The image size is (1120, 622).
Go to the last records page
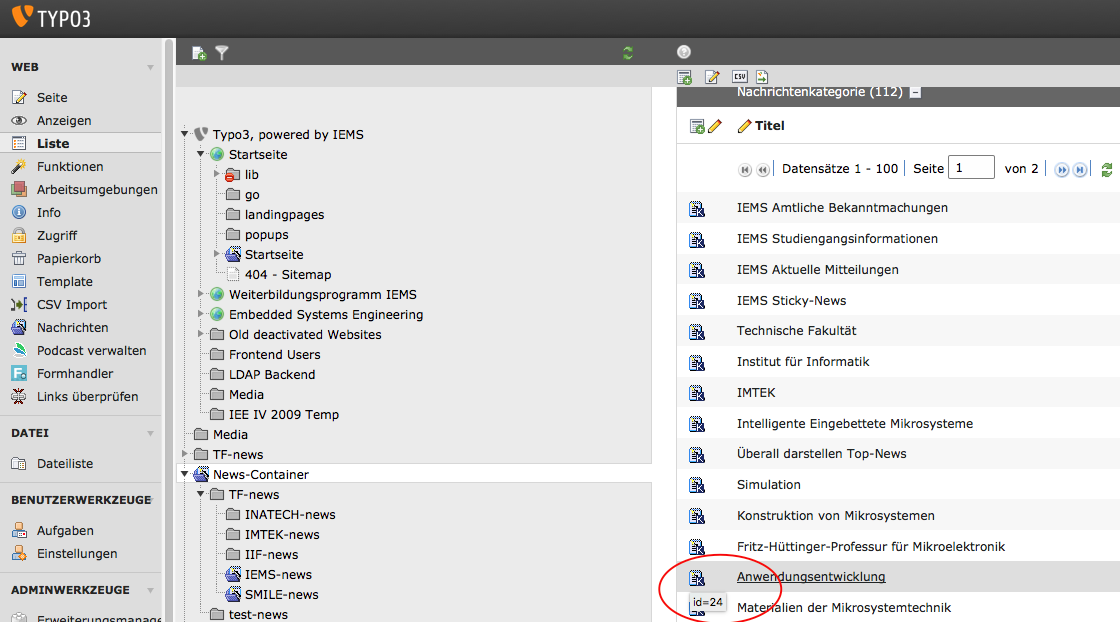click(1080, 169)
